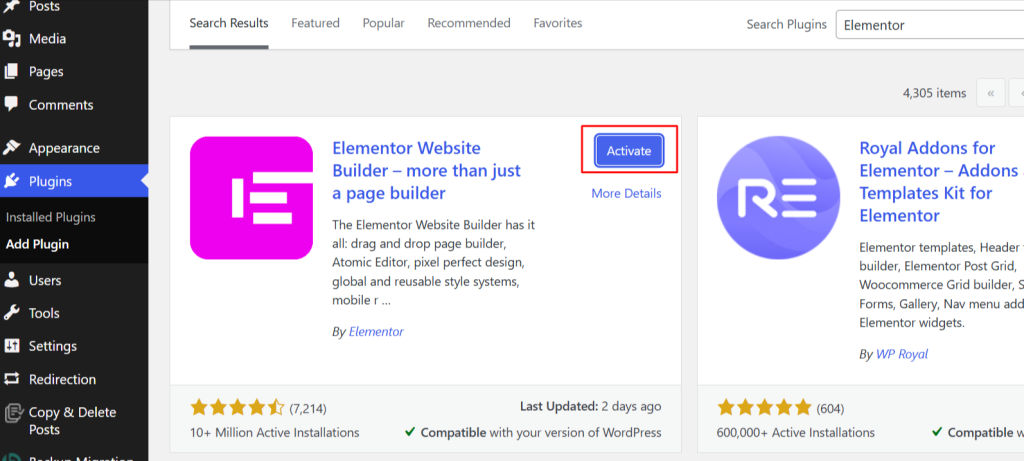1024x461 pixels.
Task: Click the Settings sliders icon
Action: (x=11, y=345)
